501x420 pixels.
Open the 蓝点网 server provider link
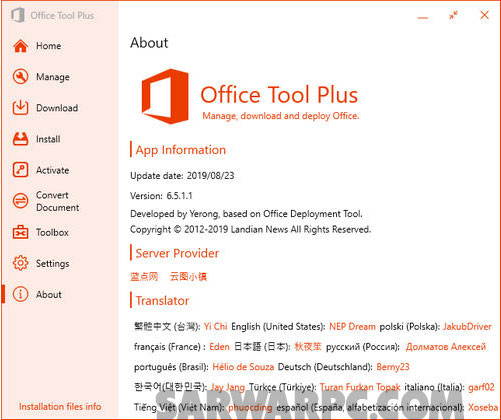click(x=144, y=276)
